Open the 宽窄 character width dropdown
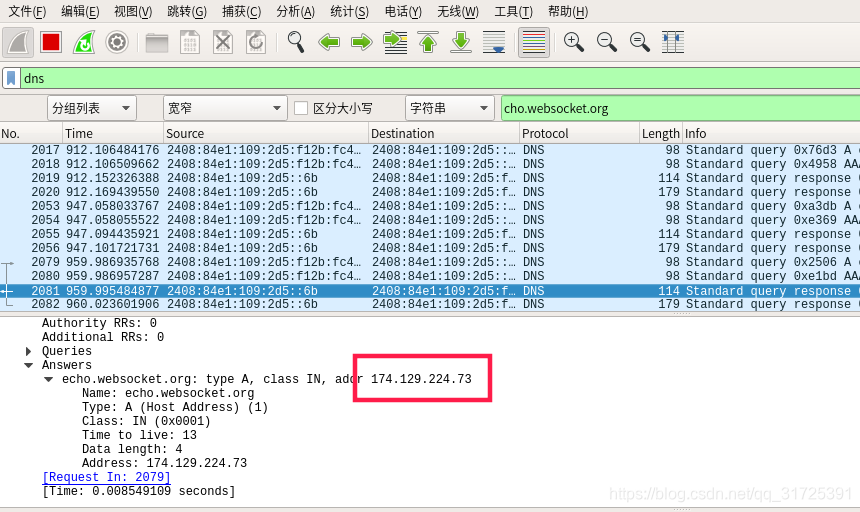This screenshot has width=860, height=512. coord(225,108)
